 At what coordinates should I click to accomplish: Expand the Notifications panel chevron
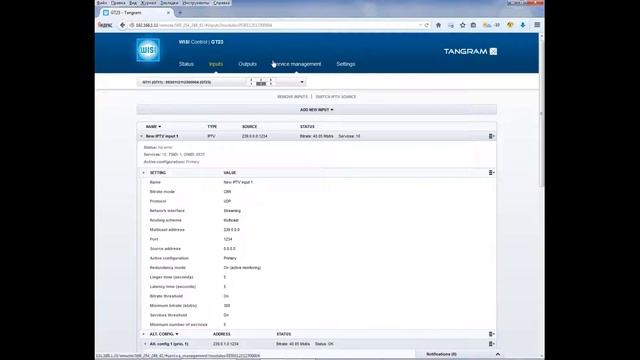[498, 354]
